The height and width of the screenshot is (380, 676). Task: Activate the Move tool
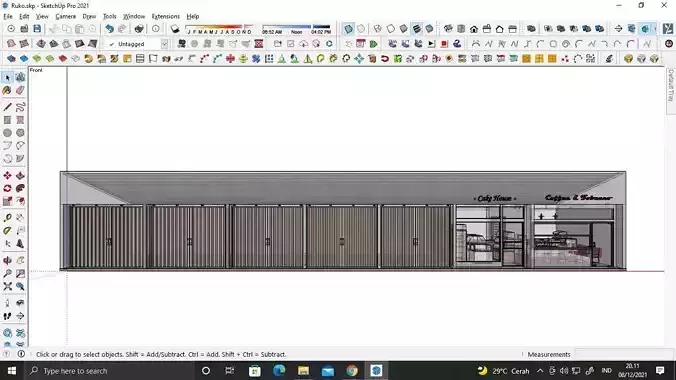7,176
